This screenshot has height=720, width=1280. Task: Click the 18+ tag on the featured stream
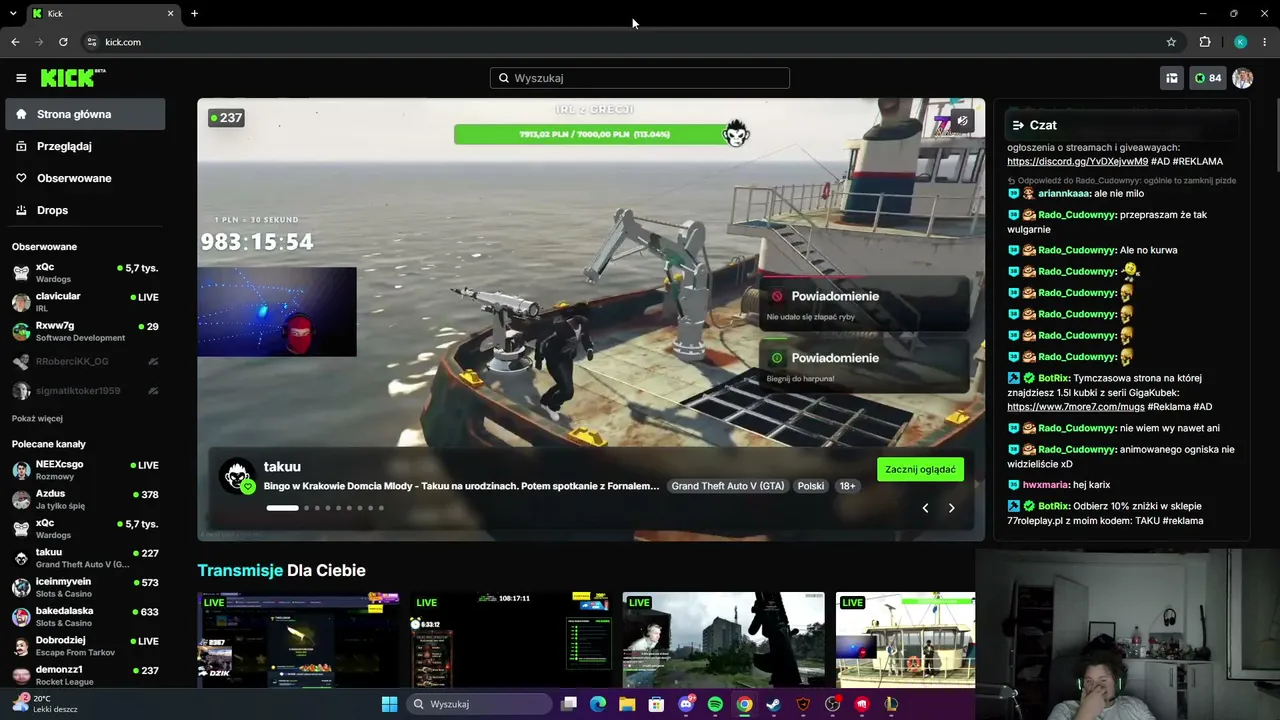click(847, 486)
